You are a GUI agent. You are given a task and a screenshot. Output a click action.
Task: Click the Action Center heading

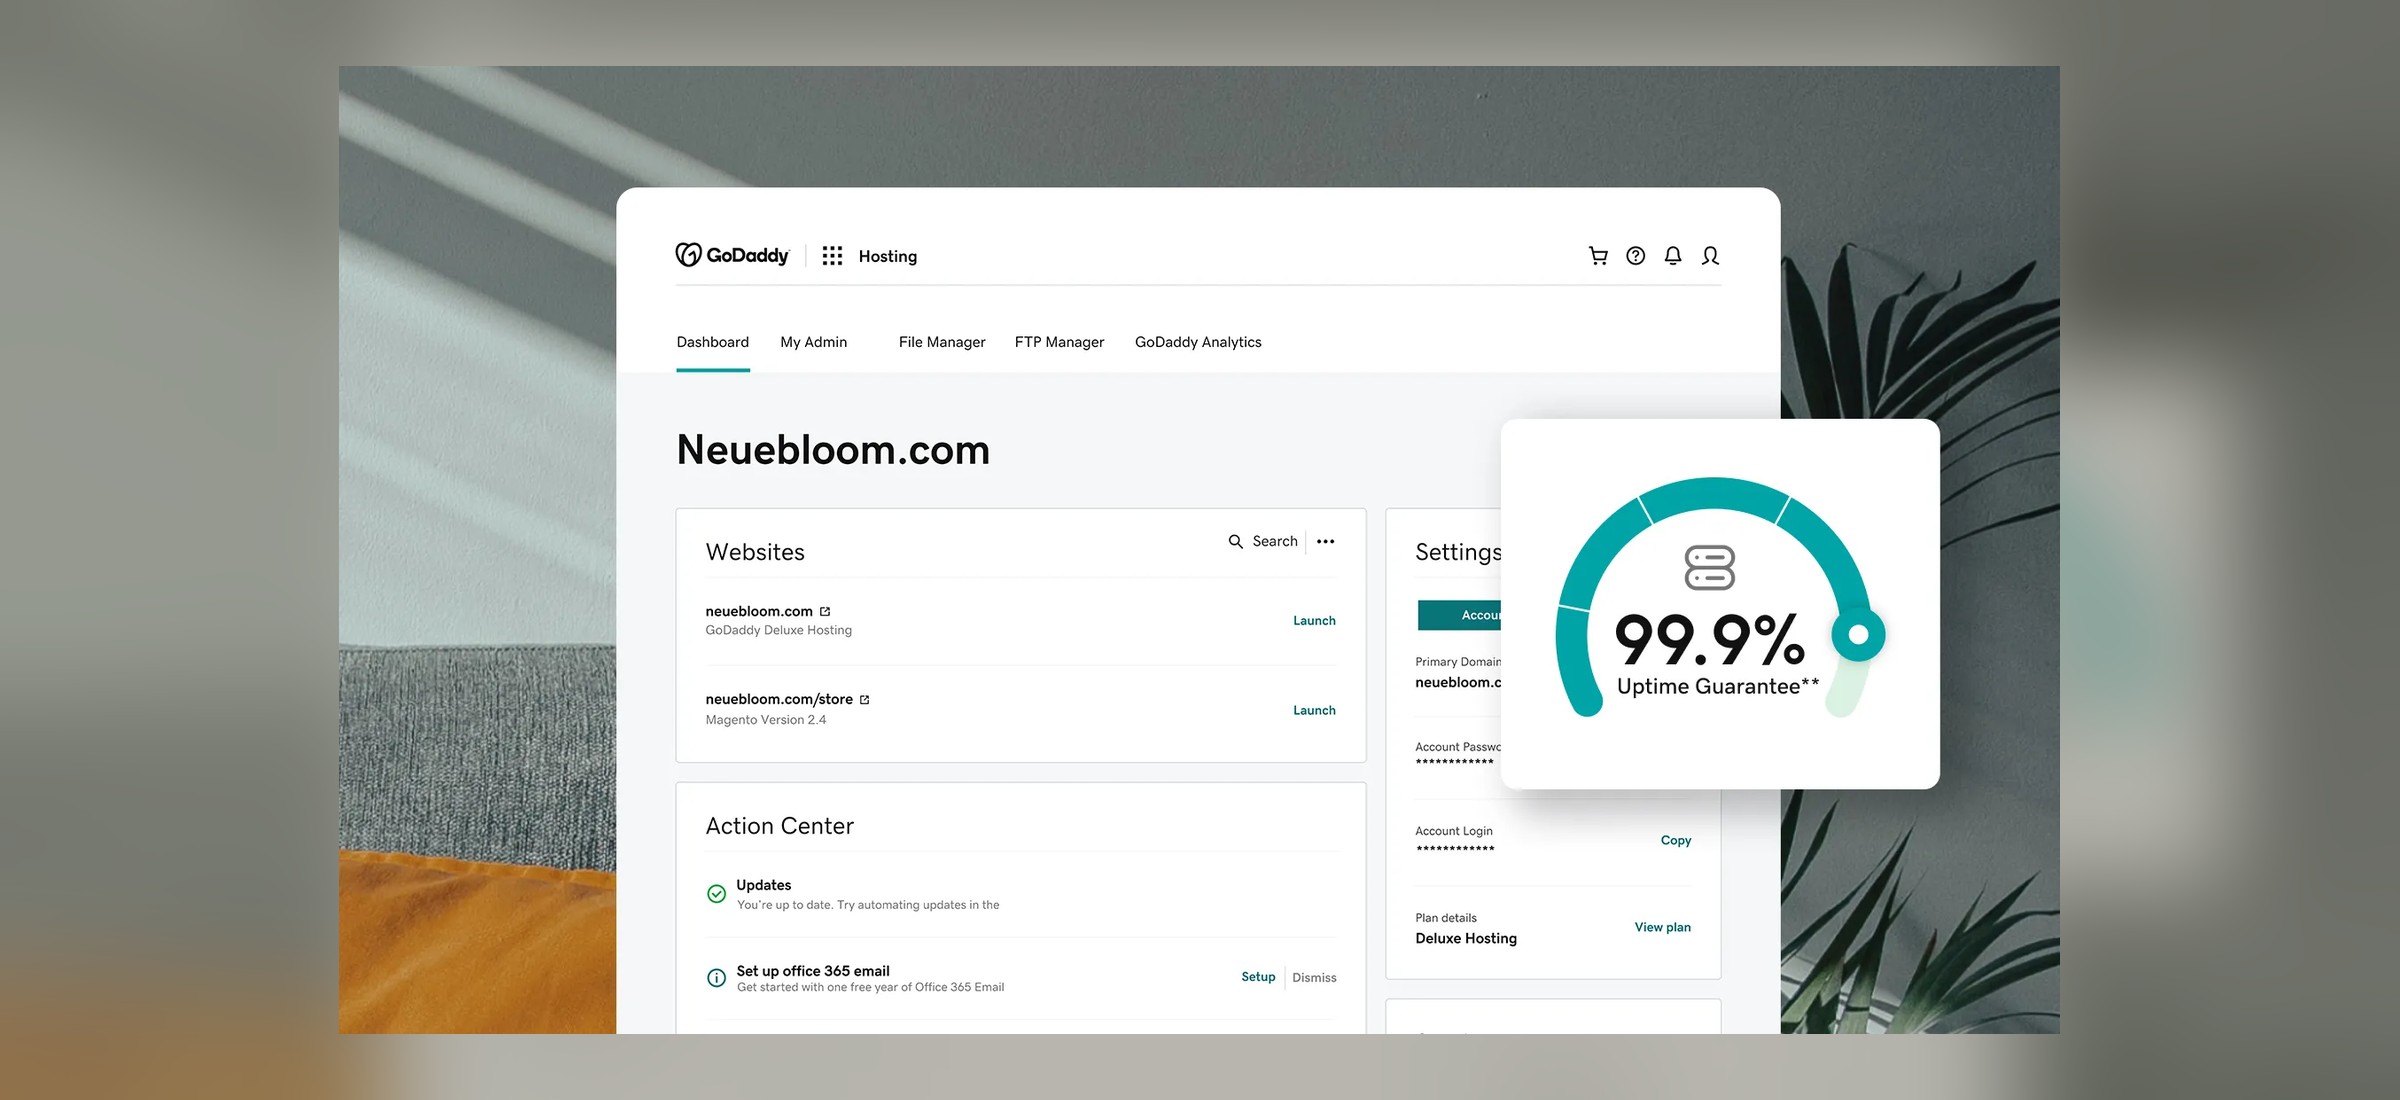point(780,826)
